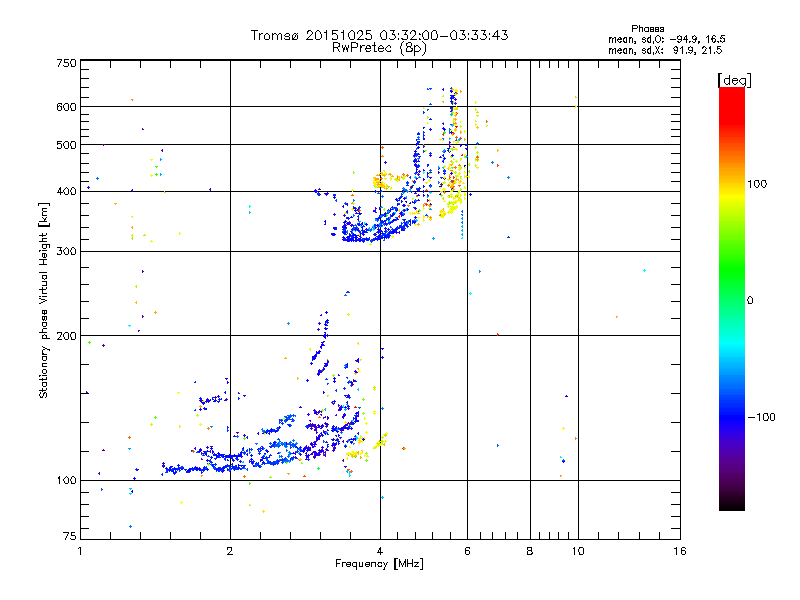The image size is (800, 600).
Task: Click the '[deg]' colorbar unit label
Action: (734, 81)
